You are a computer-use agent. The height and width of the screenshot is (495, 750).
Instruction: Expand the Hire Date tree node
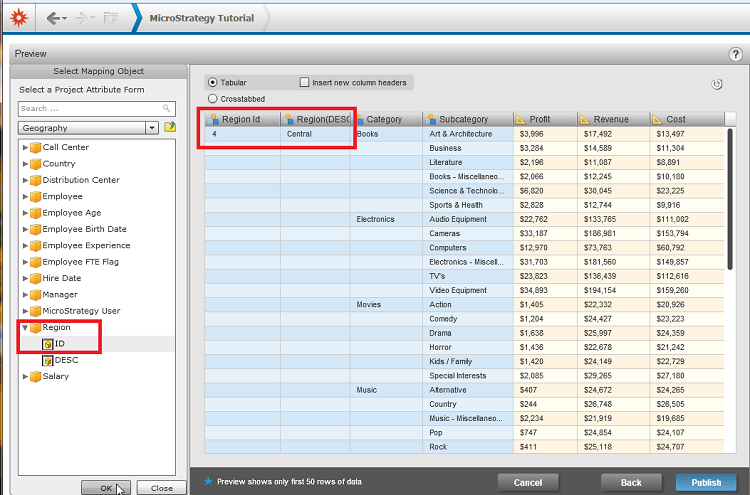25,278
